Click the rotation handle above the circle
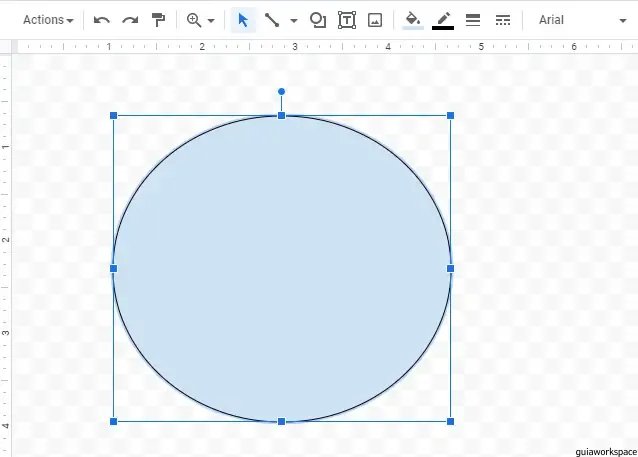 click(281, 92)
